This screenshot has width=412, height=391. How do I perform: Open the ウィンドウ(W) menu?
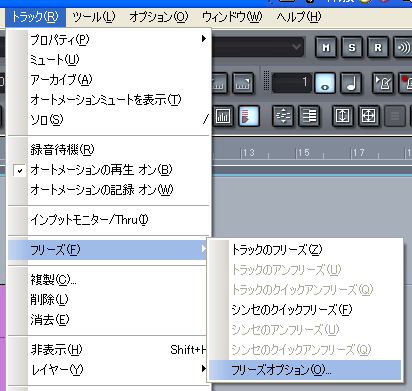(232, 17)
